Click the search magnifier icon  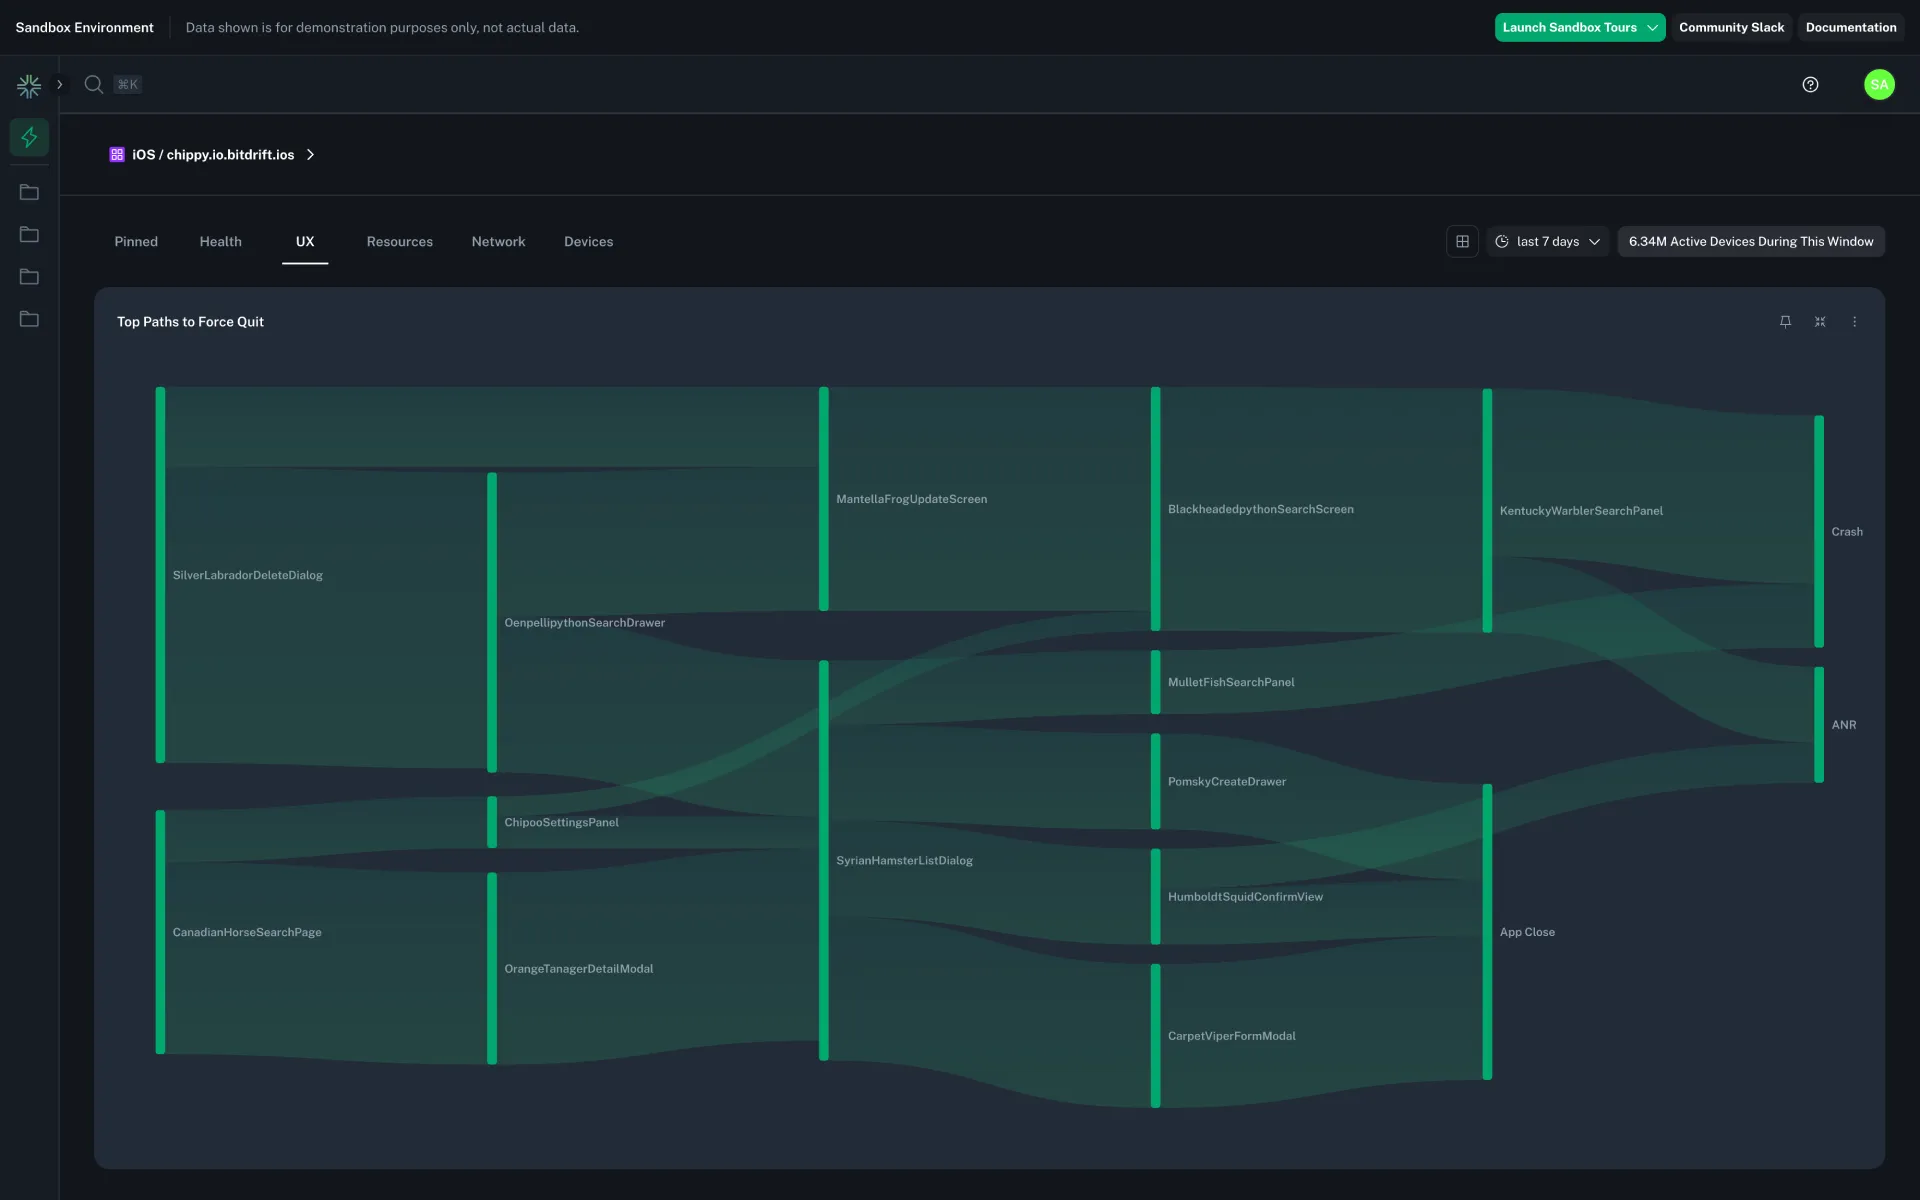pyautogui.click(x=93, y=84)
